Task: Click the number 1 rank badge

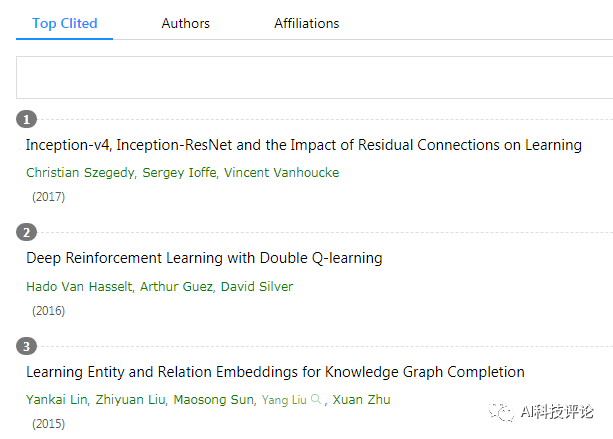Action: (x=26, y=119)
